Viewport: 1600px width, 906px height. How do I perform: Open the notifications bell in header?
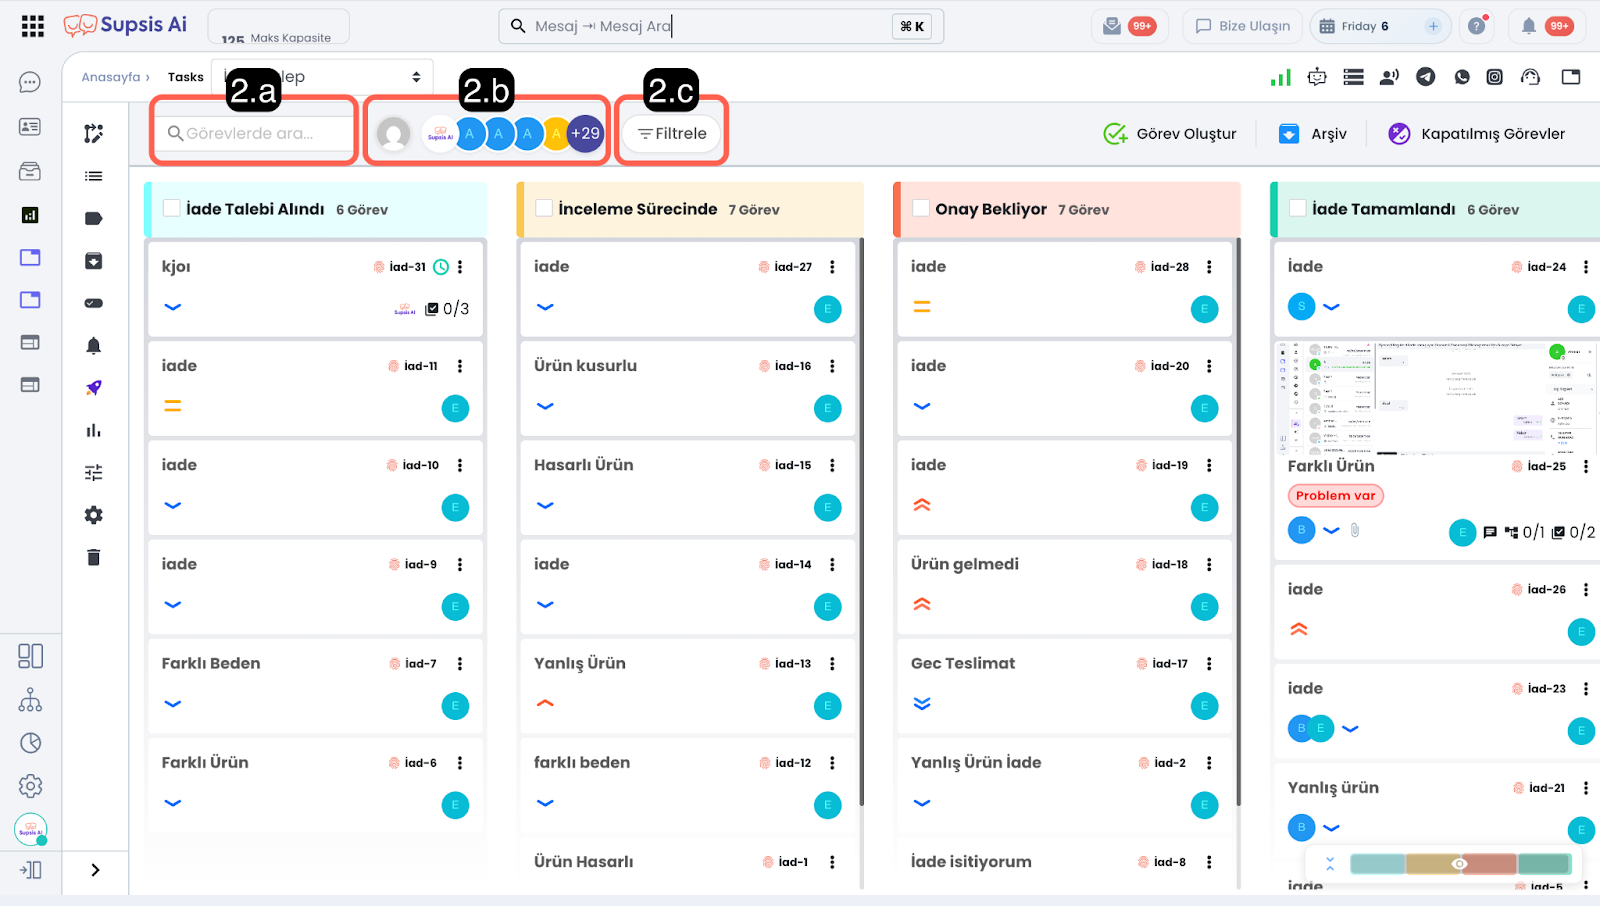(x=1528, y=26)
